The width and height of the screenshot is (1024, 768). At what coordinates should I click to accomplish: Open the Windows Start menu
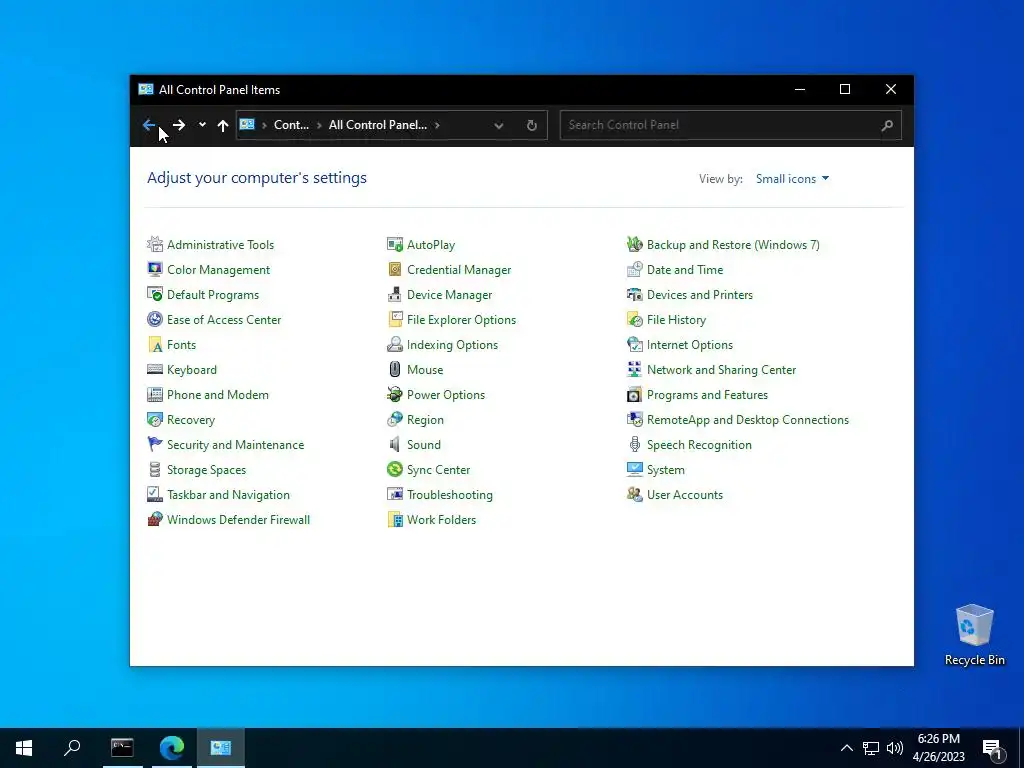point(24,748)
